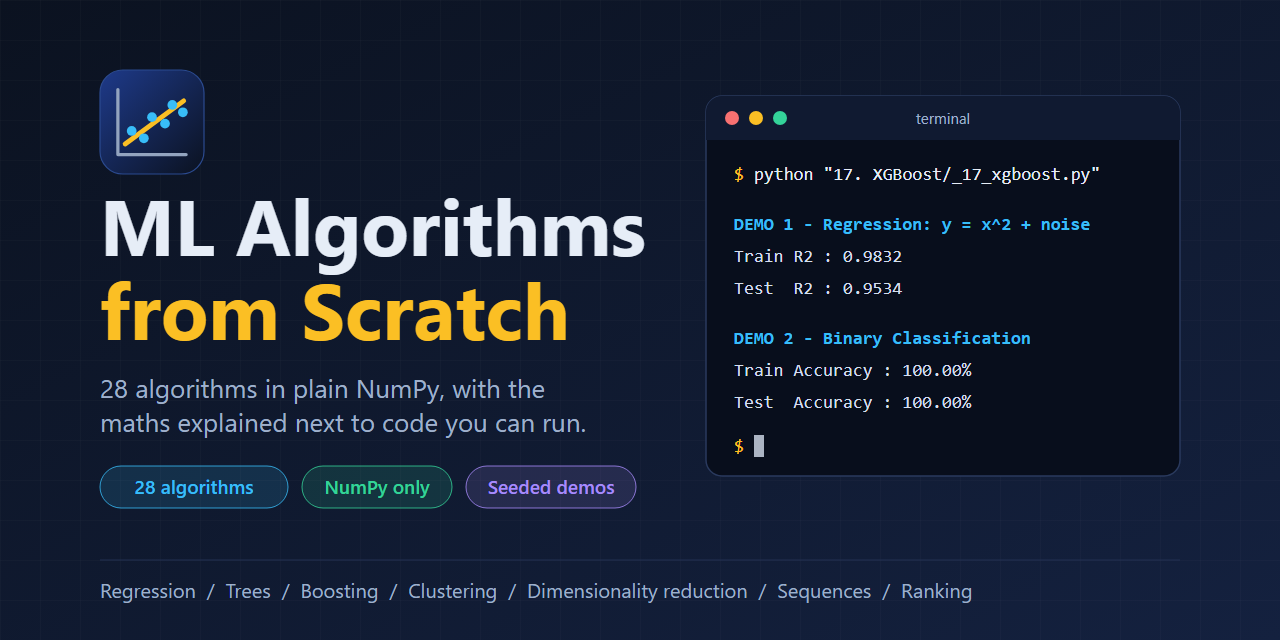Click the red terminal close dot
The image size is (1280, 640).
[732, 118]
